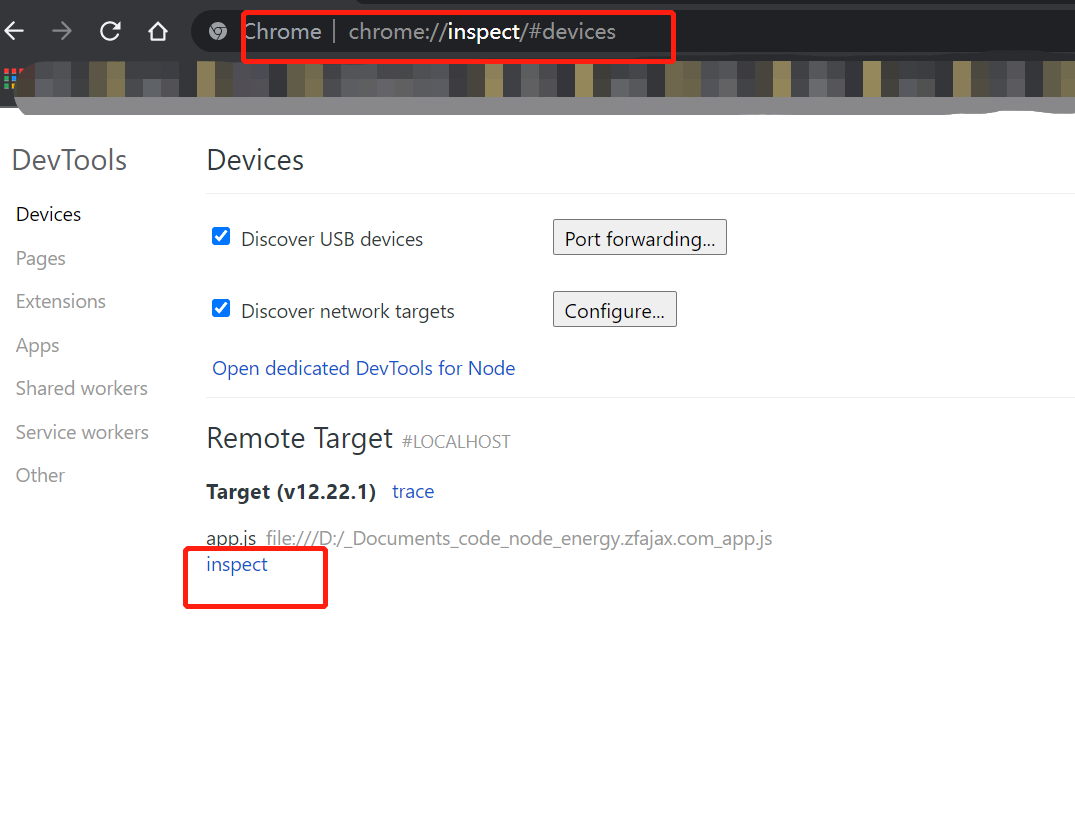The image size is (1075, 813).
Task: Toggle Discover USB devices checkbox
Action: pyautogui.click(x=221, y=237)
